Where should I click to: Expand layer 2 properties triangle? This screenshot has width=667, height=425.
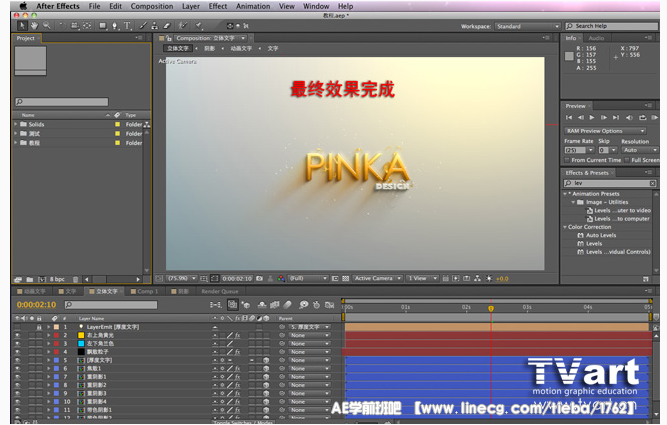(x=48, y=335)
